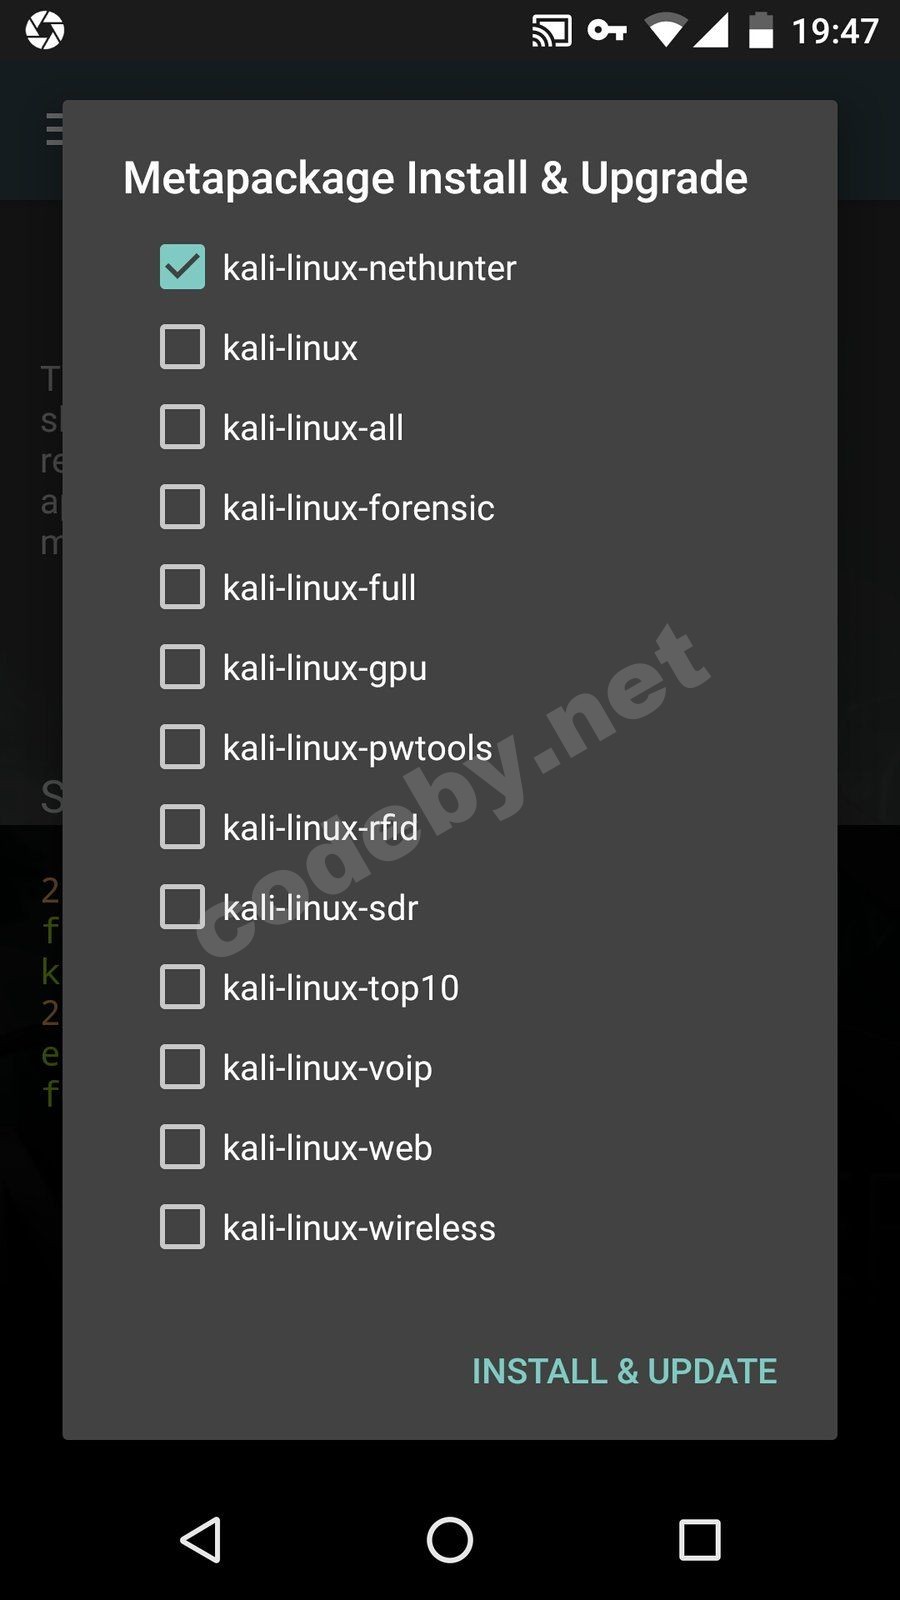The width and height of the screenshot is (900, 1600).
Task: Tap the kali-linux-voip label text
Action: 327,1068
